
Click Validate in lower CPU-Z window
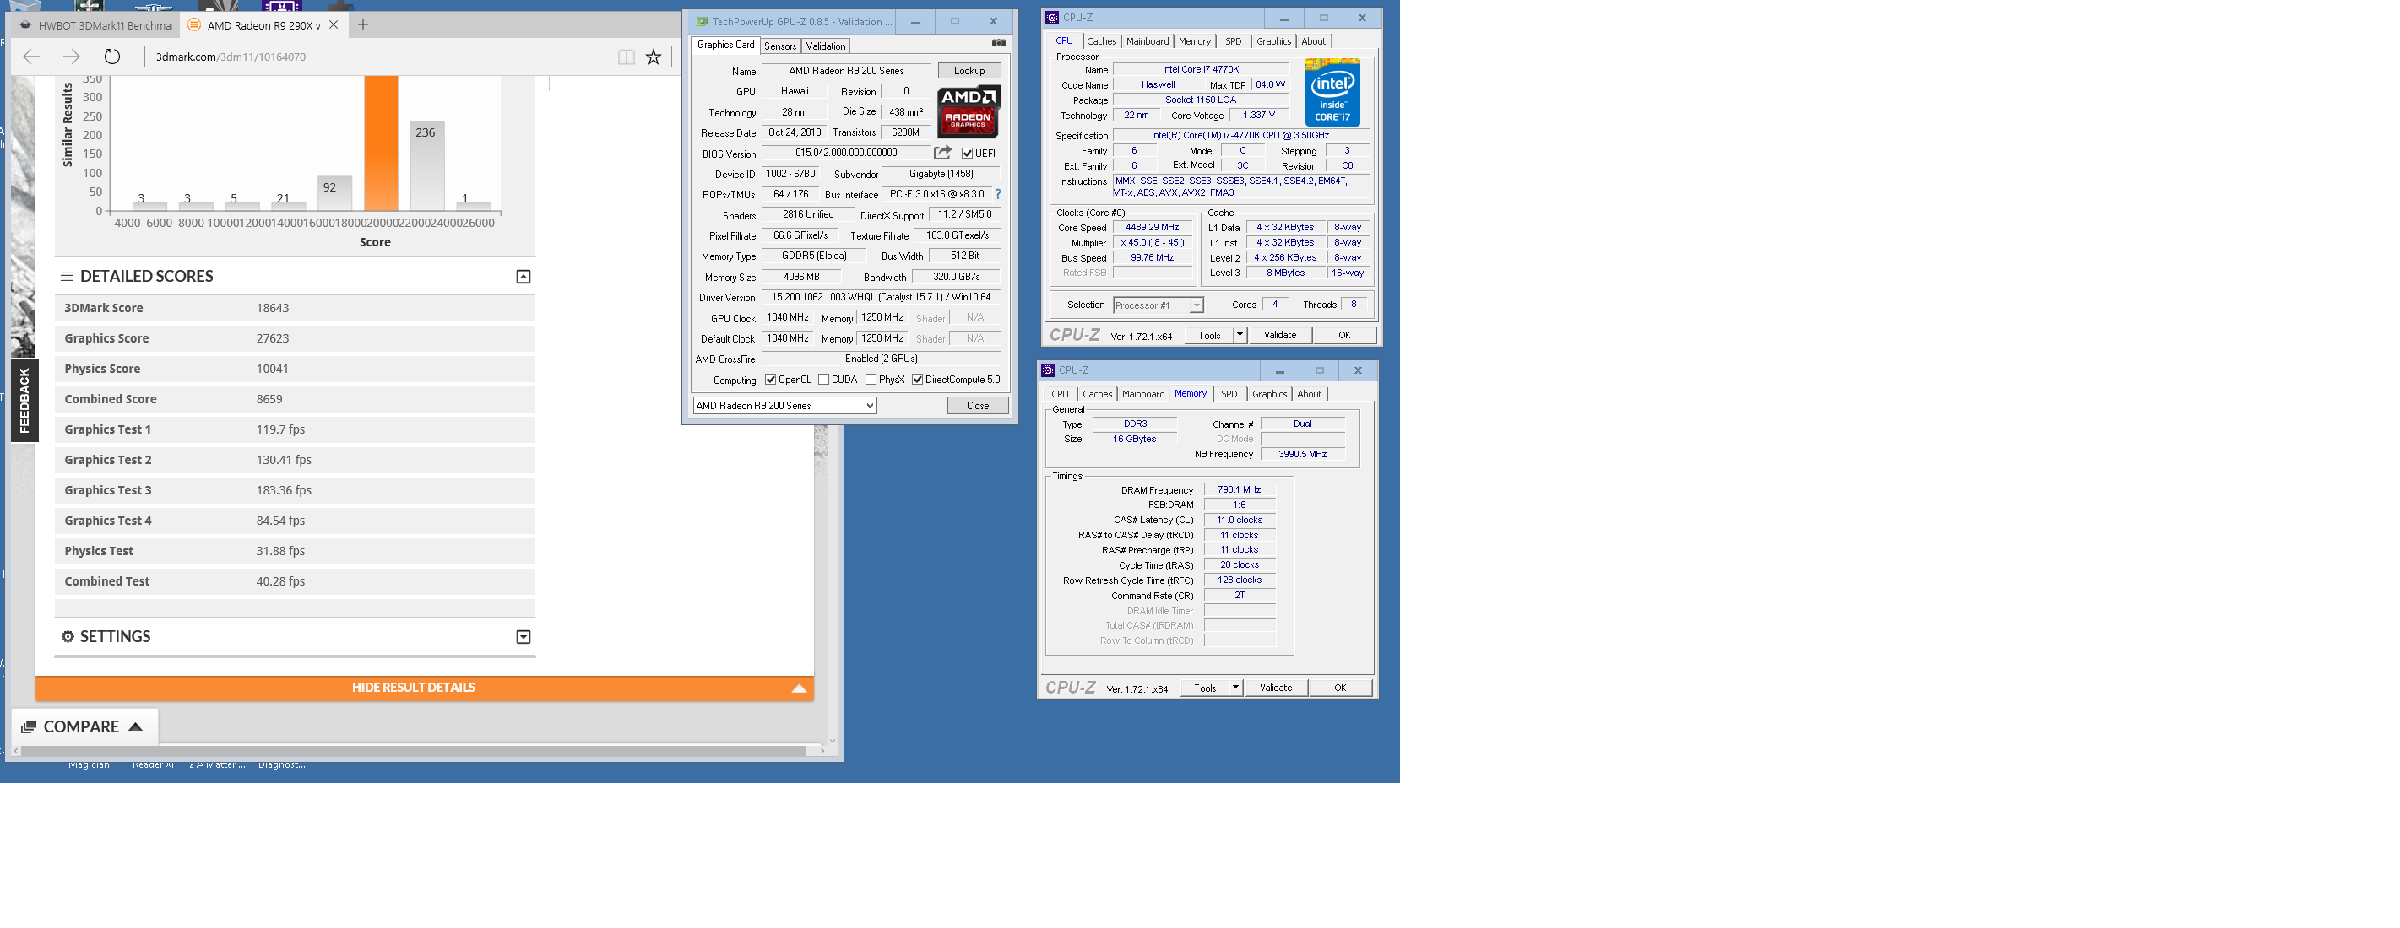1276,687
